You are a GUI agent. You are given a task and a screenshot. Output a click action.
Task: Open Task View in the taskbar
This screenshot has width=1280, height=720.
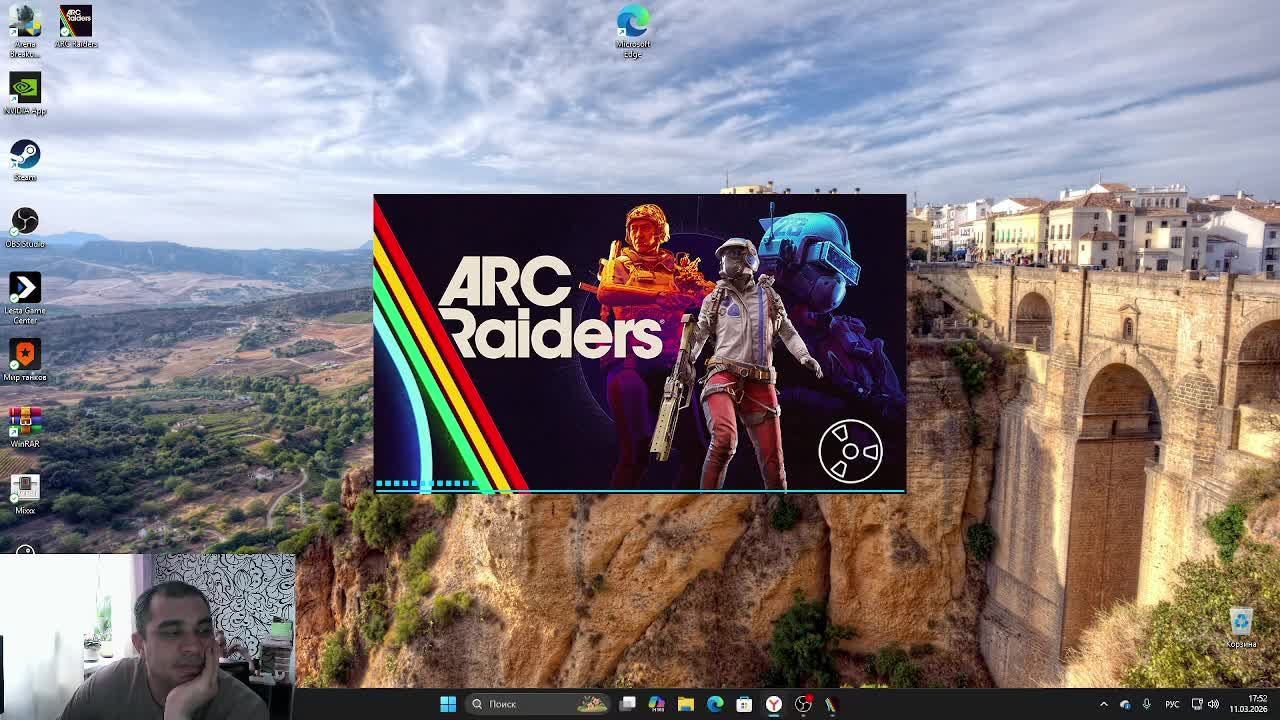pos(627,704)
